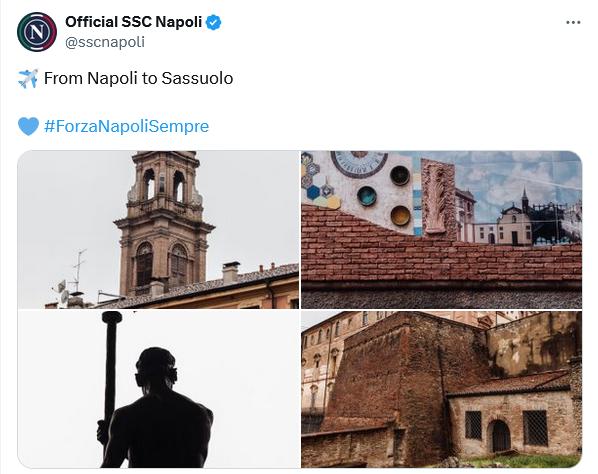Click the word Sassuolo in the tweet
The width and height of the screenshot is (598, 474).
tap(197, 78)
